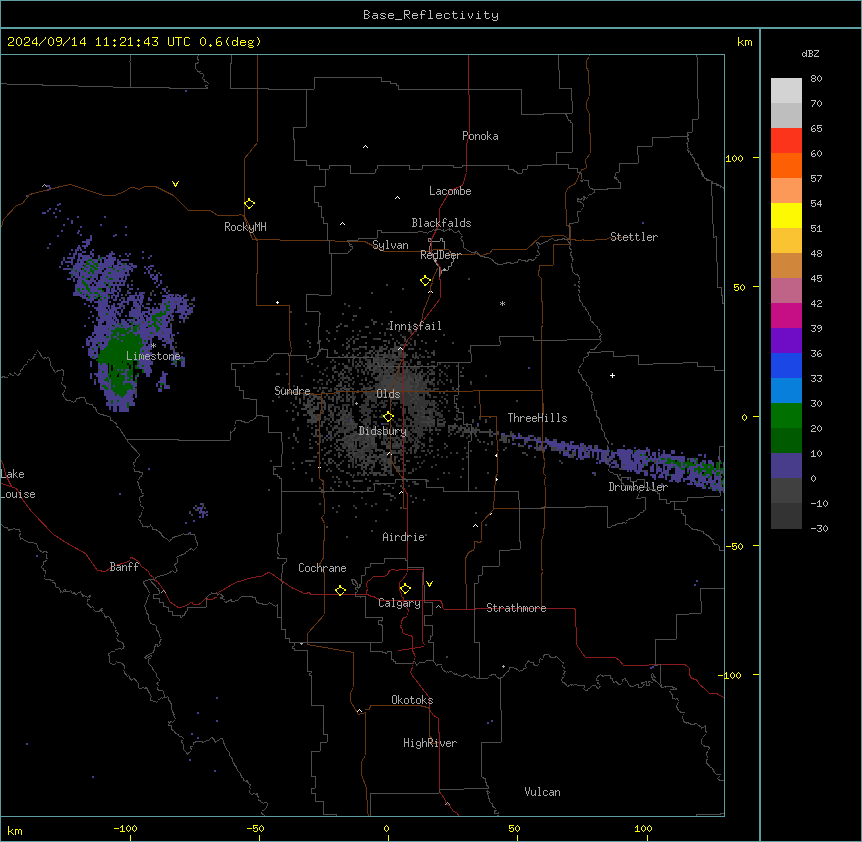Click yellow diamond between Olds and Didsbury
This screenshot has width=862, height=842.
(x=389, y=417)
